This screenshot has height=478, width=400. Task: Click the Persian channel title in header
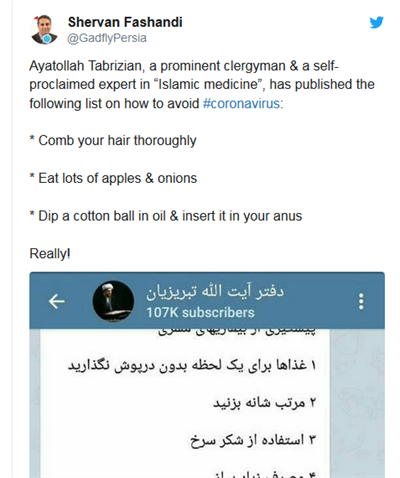(x=215, y=291)
